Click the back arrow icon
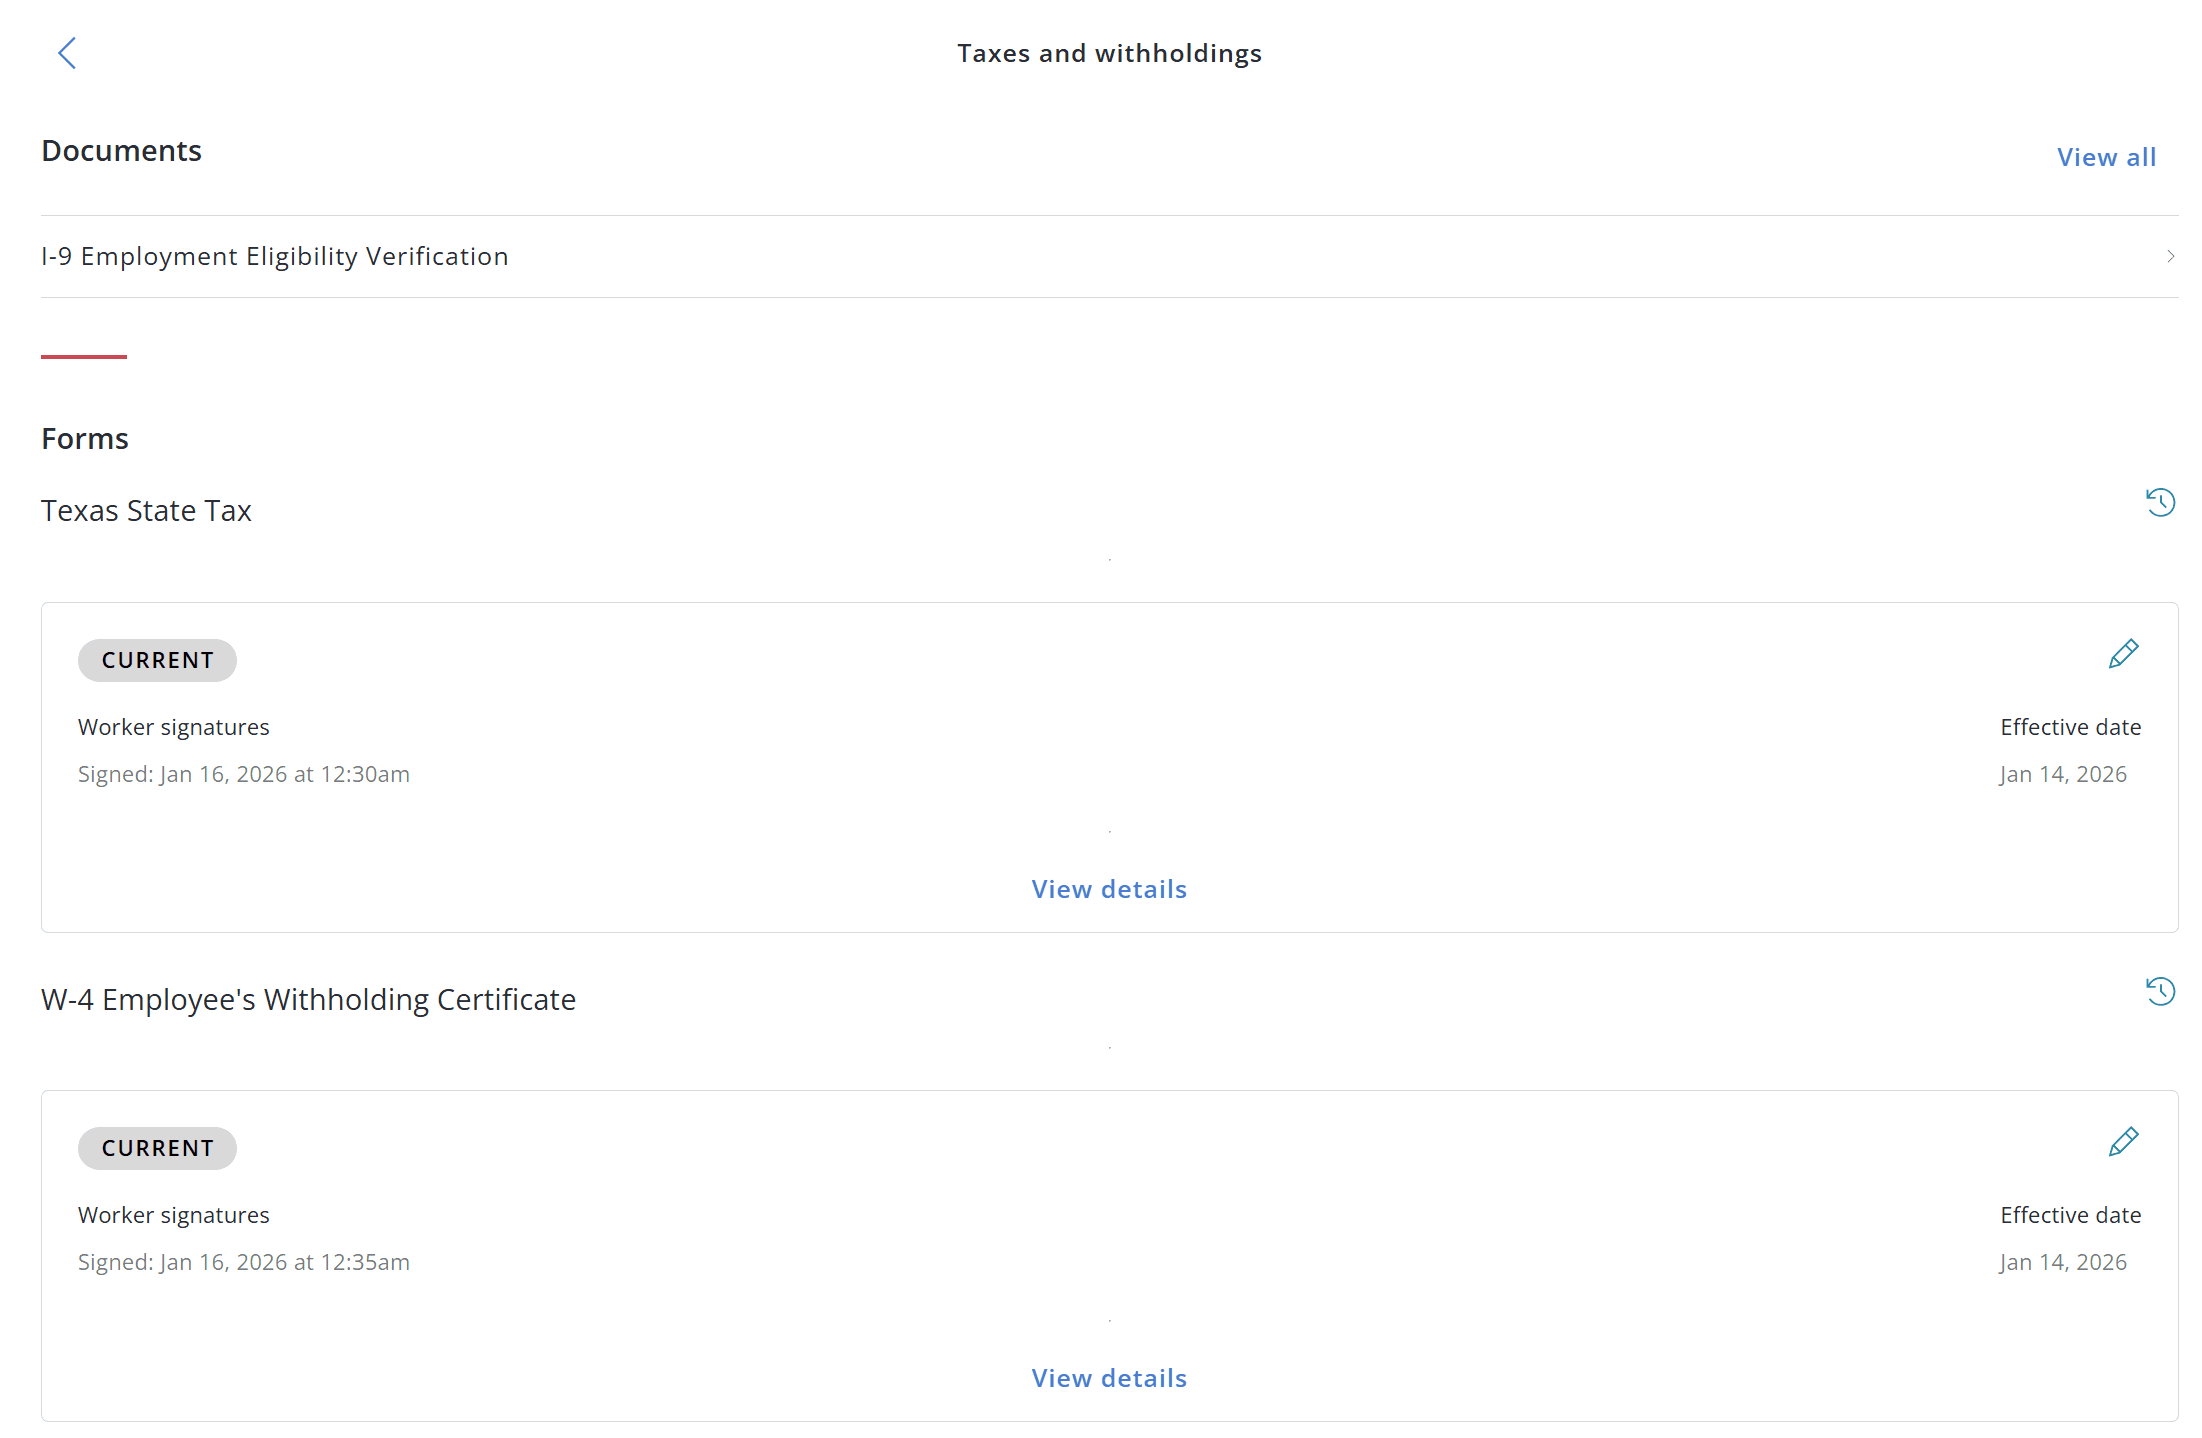2202x1438 pixels. tap(67, 53)
